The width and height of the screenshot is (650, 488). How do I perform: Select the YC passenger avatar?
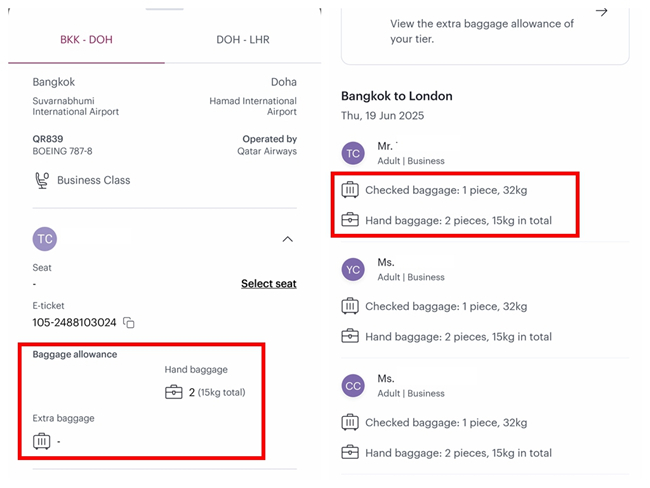(353, 270)
